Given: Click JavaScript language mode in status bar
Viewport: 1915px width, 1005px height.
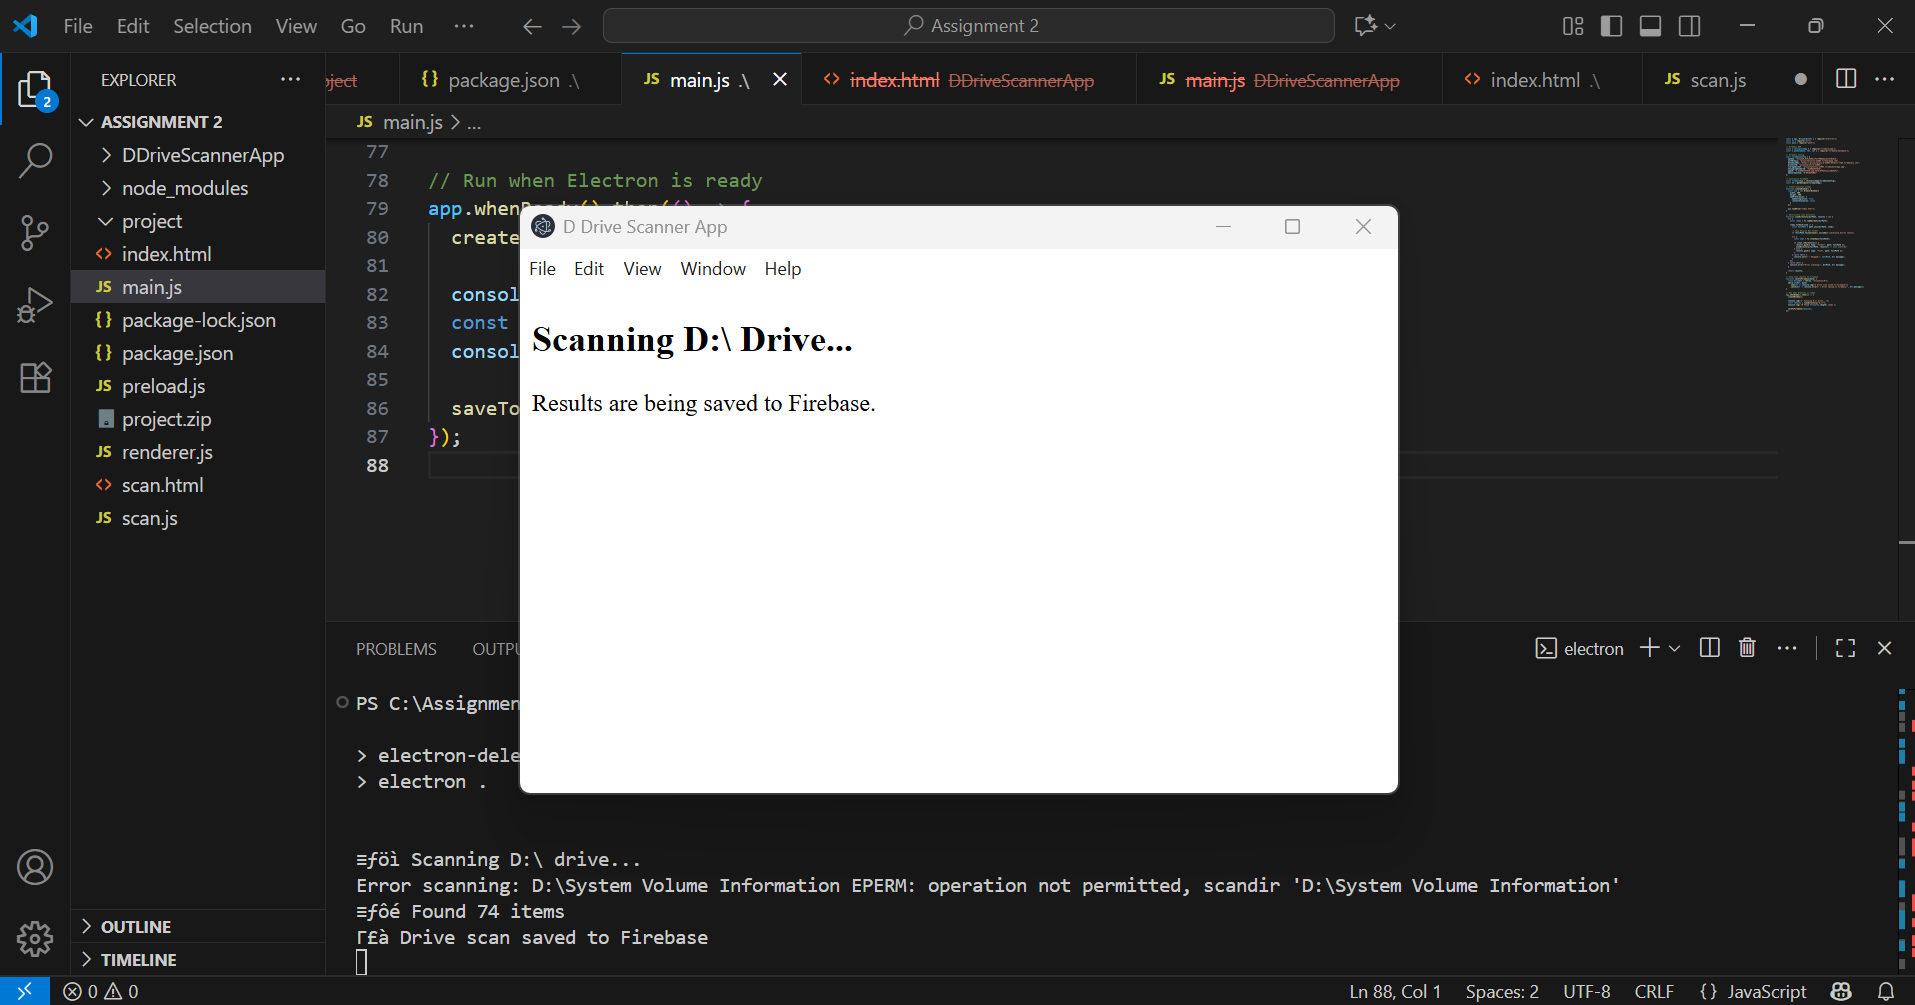Looking at the screenshot, I should pos(1753,991).
